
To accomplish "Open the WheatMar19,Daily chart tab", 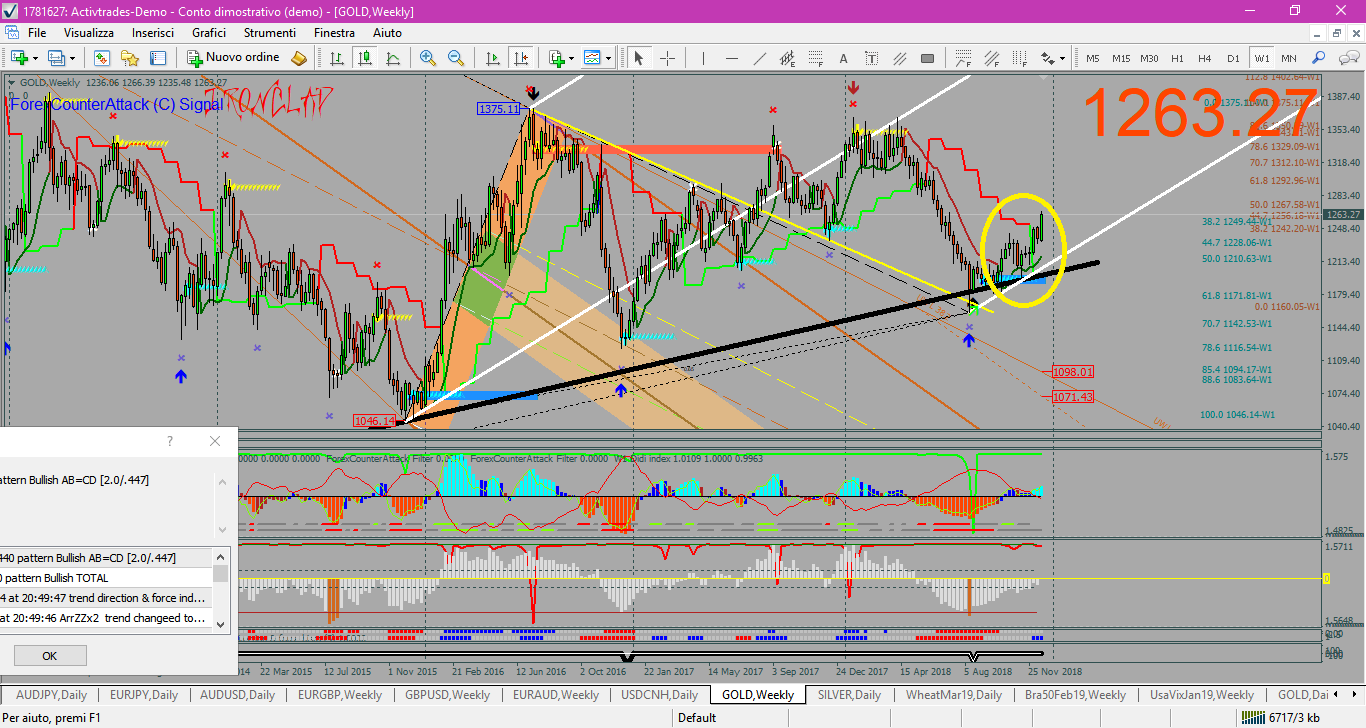I will pos(954,694).
